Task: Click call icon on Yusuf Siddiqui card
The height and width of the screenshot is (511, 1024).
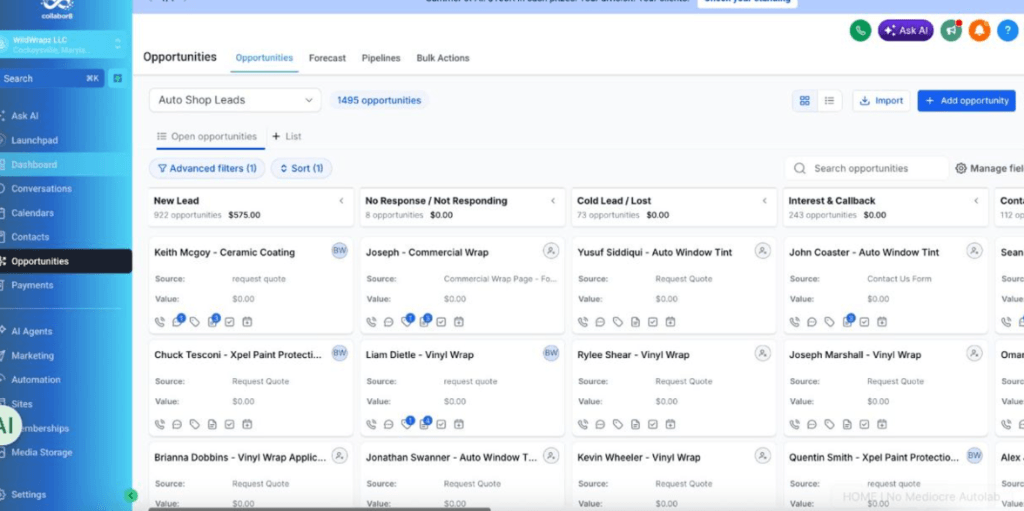Action: coord(583,321)
